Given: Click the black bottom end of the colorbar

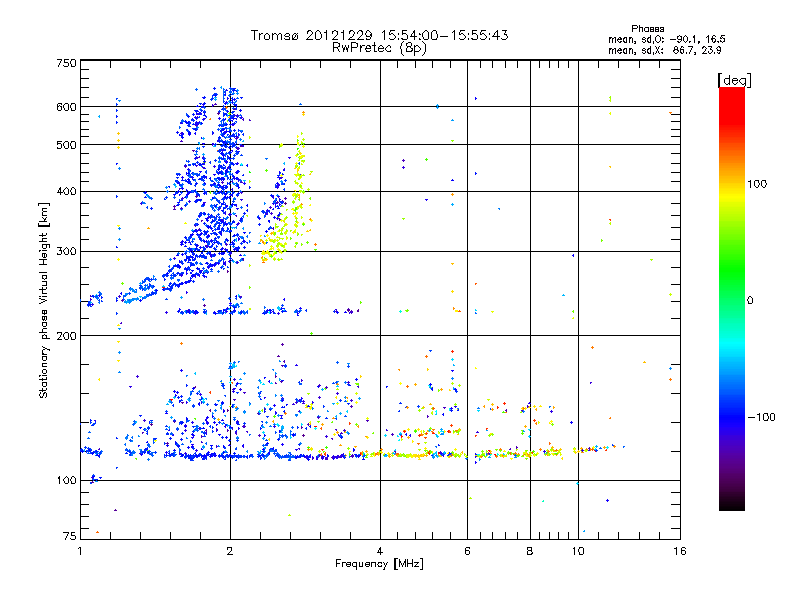Looking at the screenshot, I should click(x=732, y=504).
